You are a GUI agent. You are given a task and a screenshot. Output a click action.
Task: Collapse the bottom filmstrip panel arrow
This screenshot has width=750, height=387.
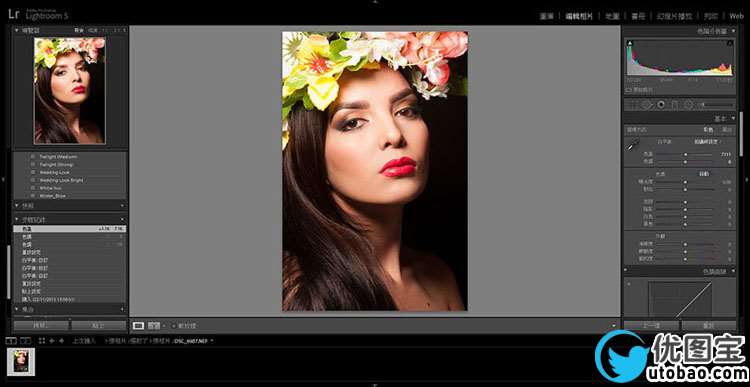pyautogui.click(x=375, y=385)
